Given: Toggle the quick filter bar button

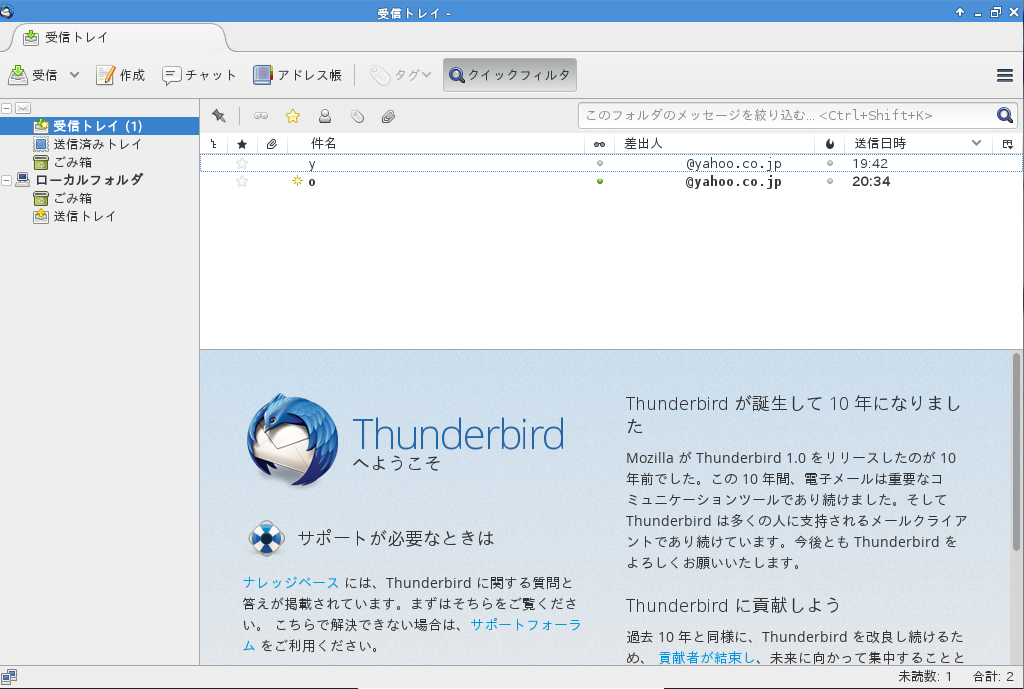Looking at the screenshot, I should coord(510,75).
